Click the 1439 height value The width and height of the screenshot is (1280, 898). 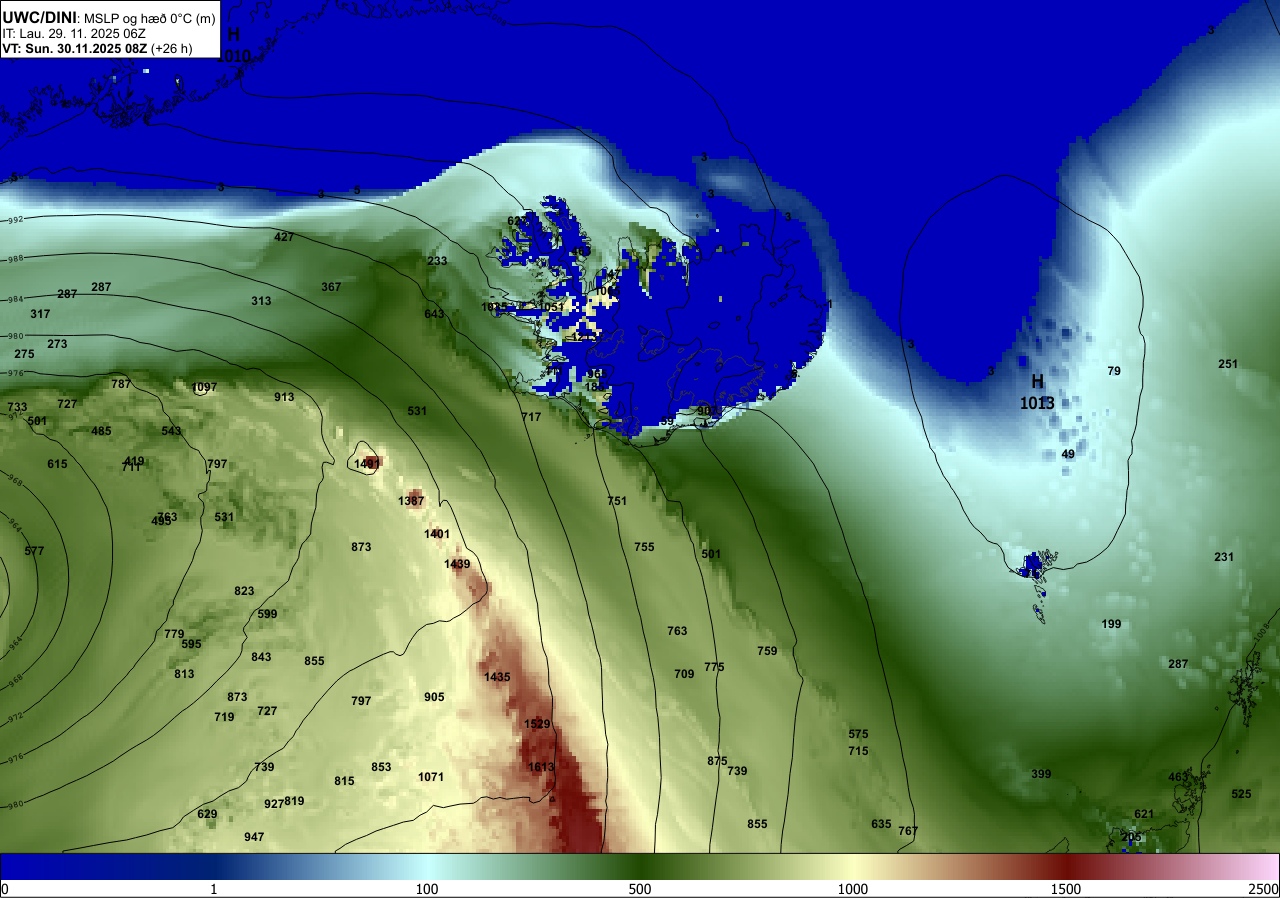[457, 565]
